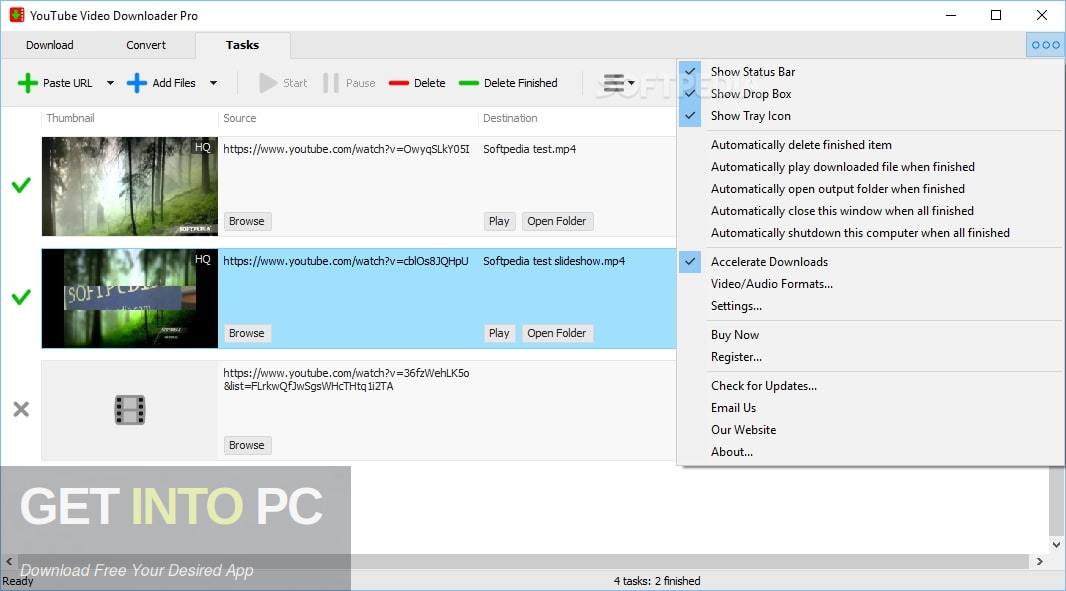Screen dimensions: 1066x591
Task: Click HQ badge on slideshow thumbnail
Action: 203,259
